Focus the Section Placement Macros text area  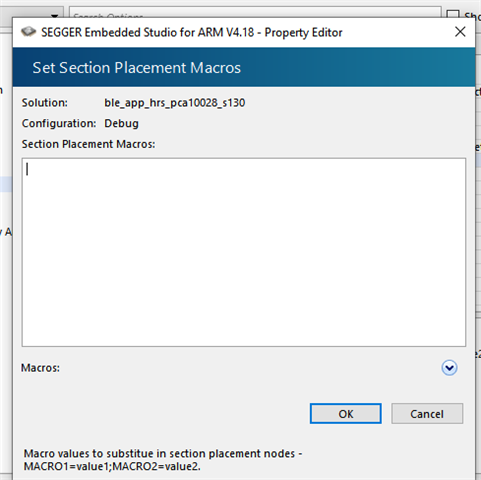244,252
